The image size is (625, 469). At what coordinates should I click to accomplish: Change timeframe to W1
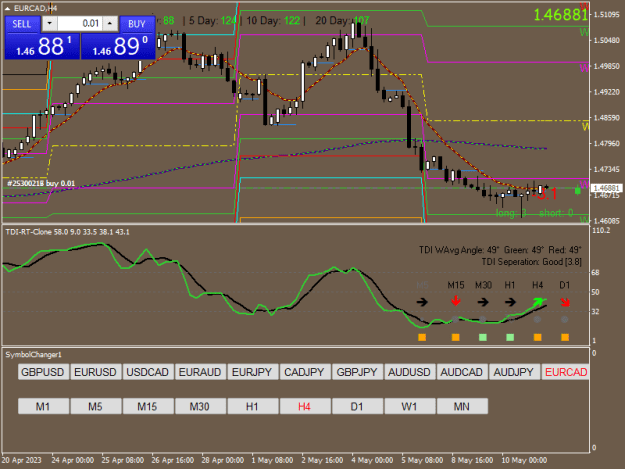coord(409,406)
